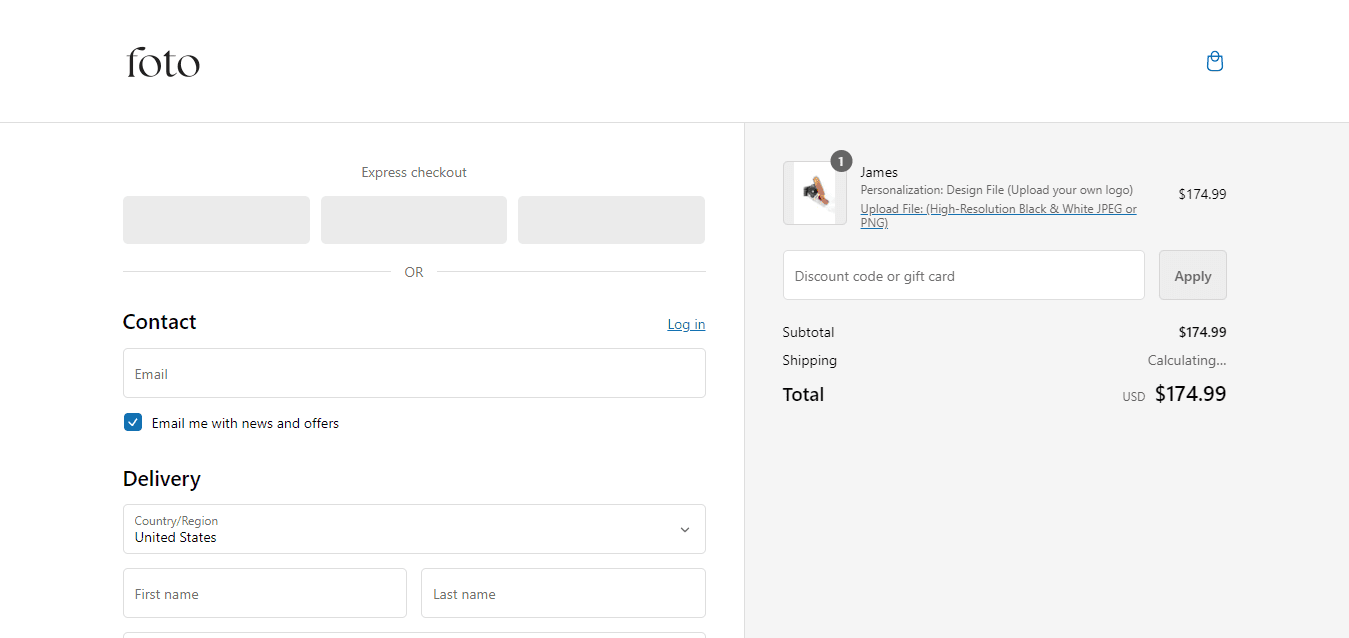Viewport: 1349px width, 638px height.
Task: Click the middle express checkout placeholder button
Action: click(414, 220)
